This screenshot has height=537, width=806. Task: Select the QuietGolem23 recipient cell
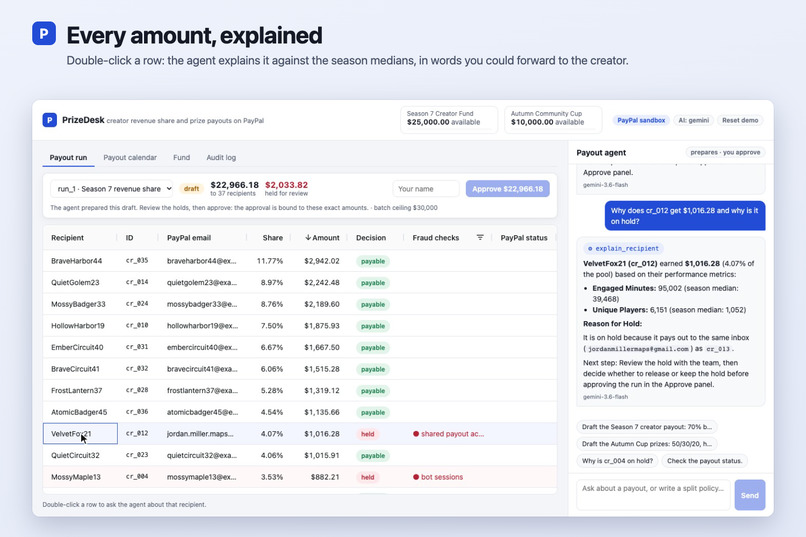pos(80,283)
